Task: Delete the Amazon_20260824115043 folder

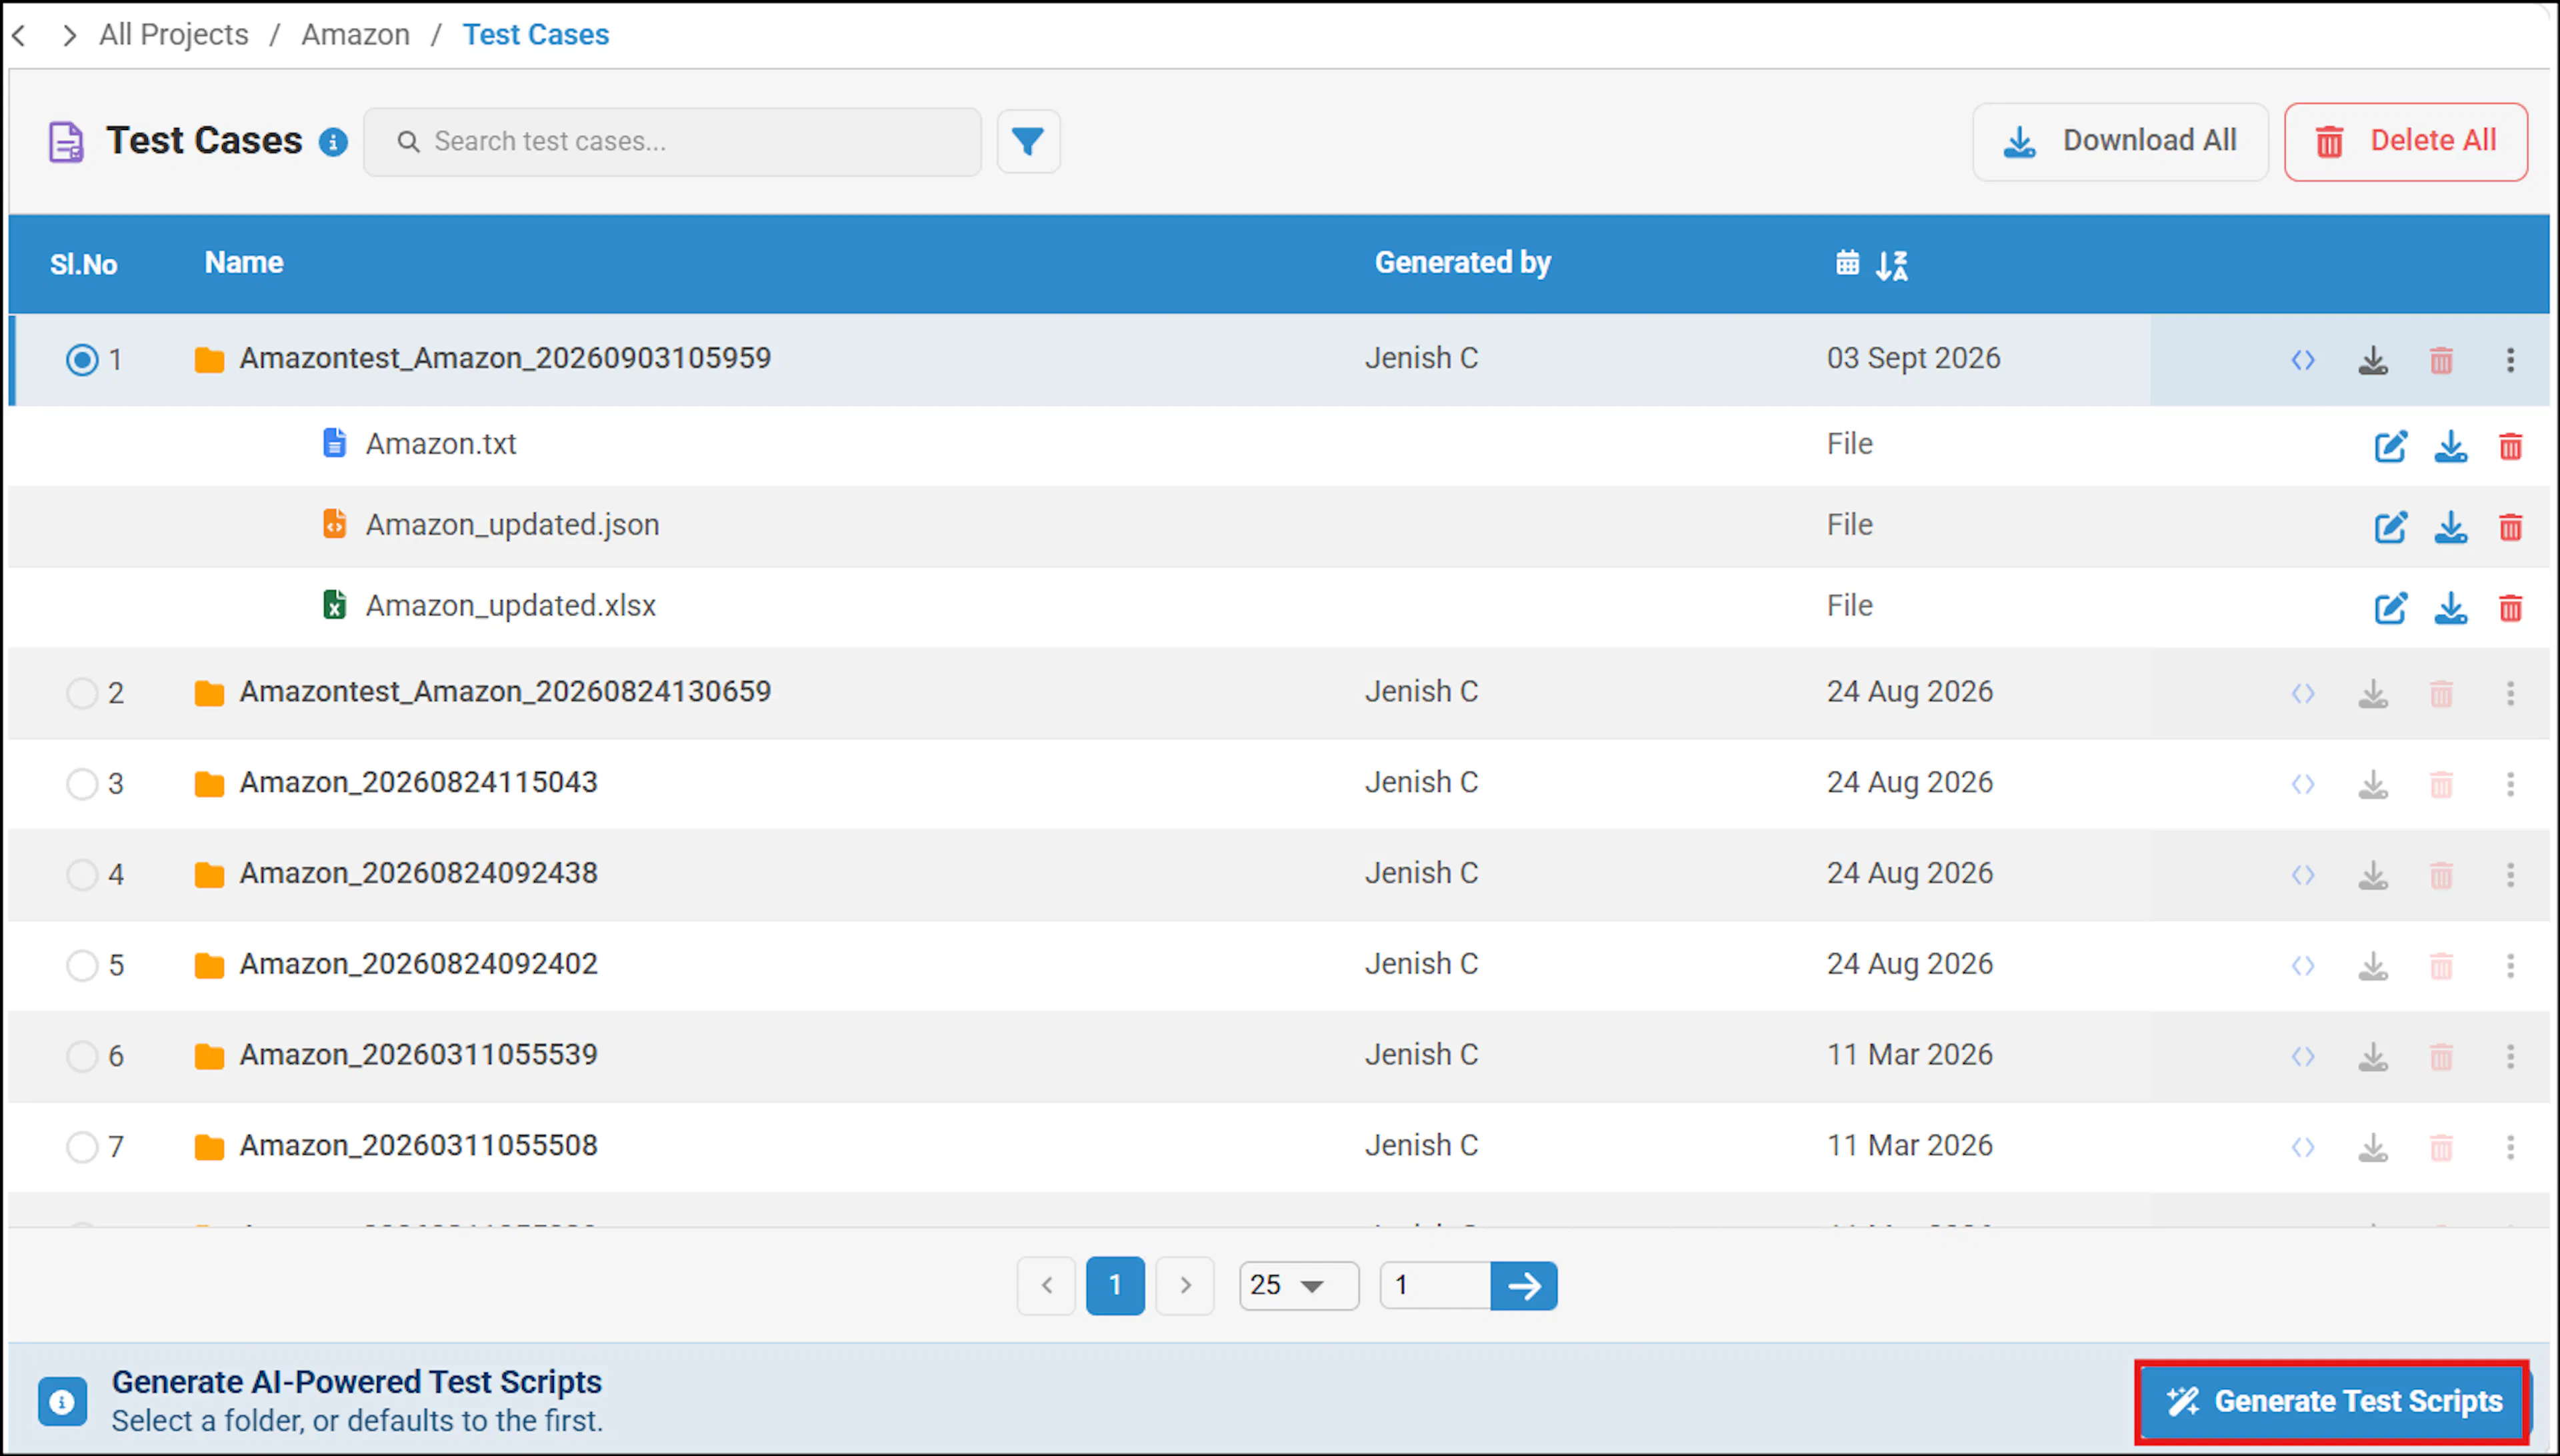Action: 2441,784
